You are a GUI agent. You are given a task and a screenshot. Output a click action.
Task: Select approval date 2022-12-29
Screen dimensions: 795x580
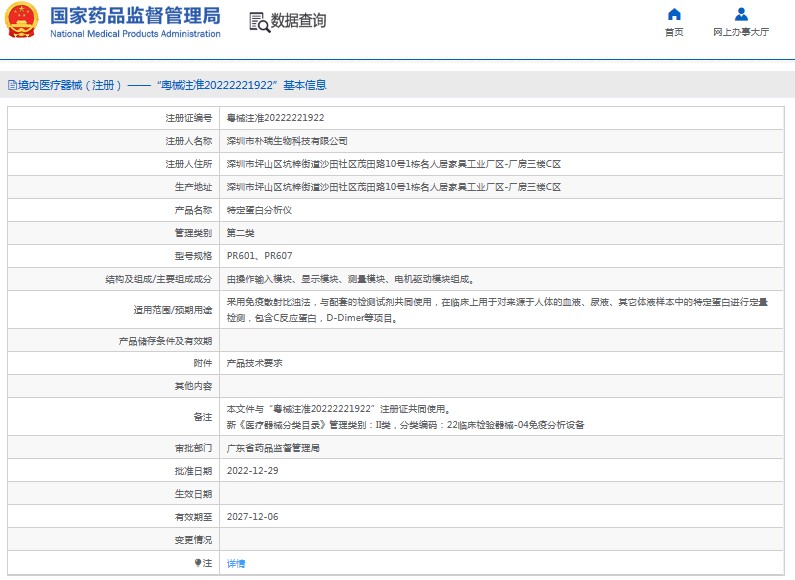[x=252, y=471]
